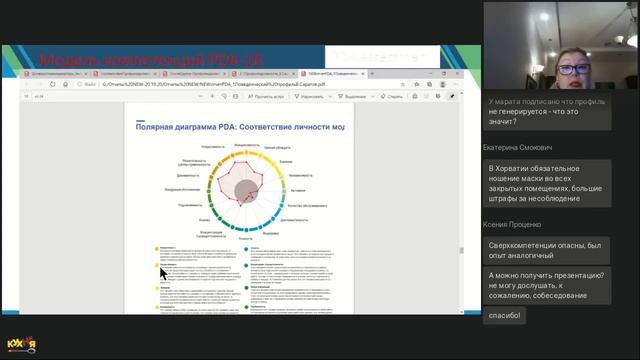Click the scrollbar down arrow of the PDF viewer
Viewport: 640px width, 360px height.
point(461,312)
